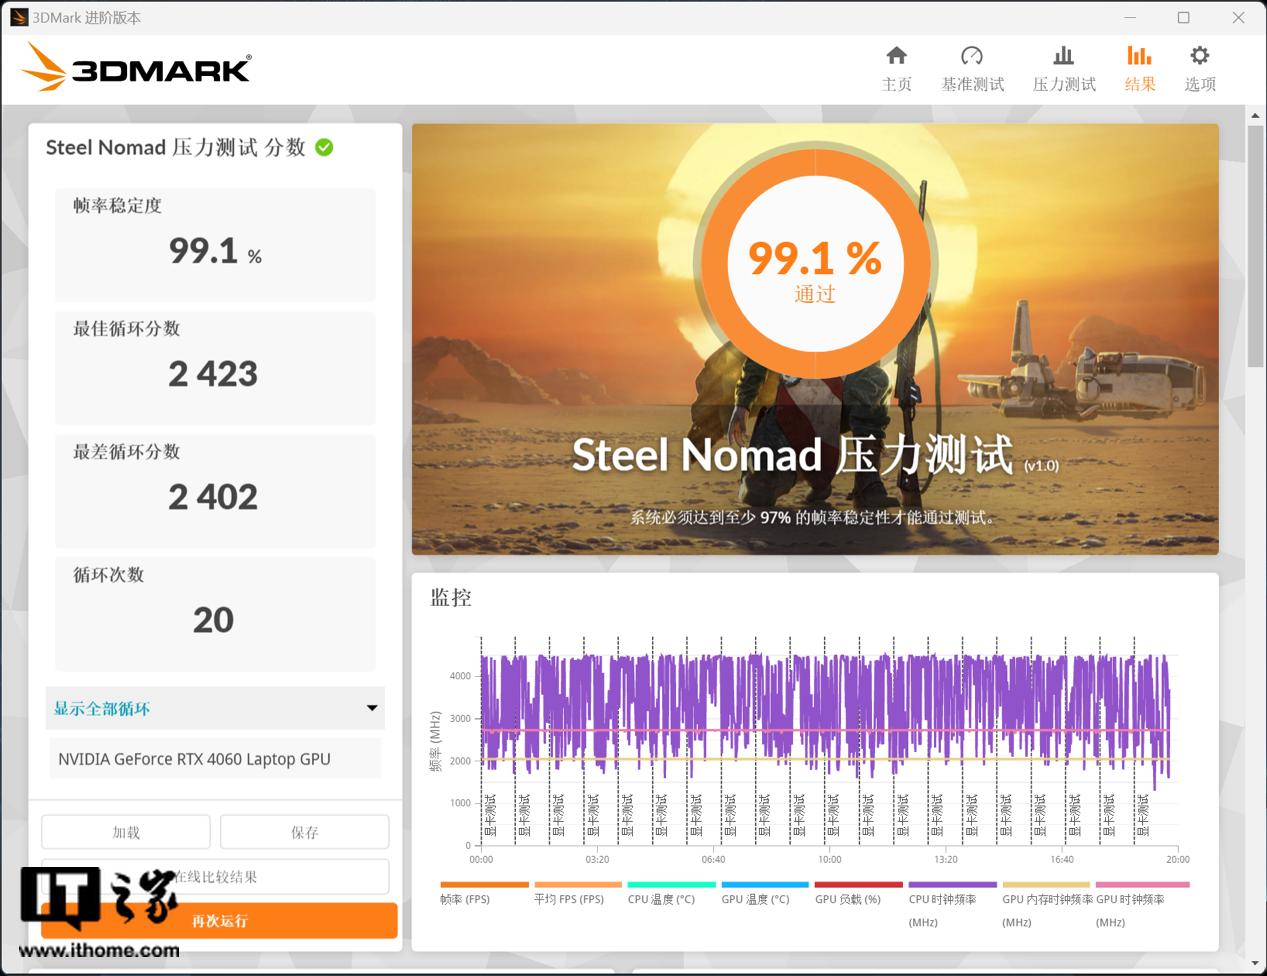Image resolution: width=1267 pixels, height=976 pixels.
Task: Toggle the 帧率 (FPS) legend series
Action: [x=484, y=892]
